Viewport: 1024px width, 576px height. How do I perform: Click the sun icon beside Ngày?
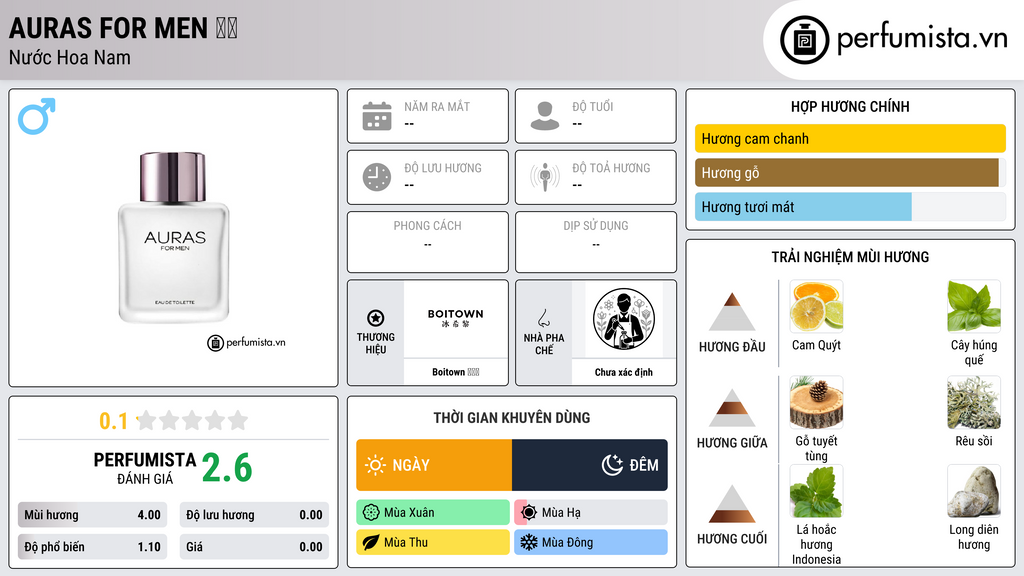376,465
